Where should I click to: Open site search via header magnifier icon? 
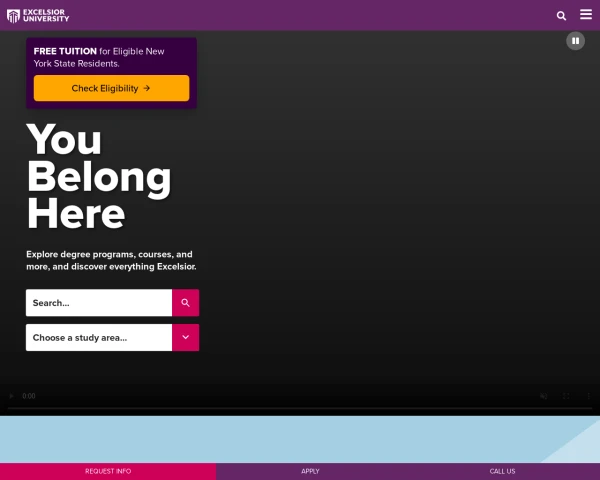click(561, 16)
